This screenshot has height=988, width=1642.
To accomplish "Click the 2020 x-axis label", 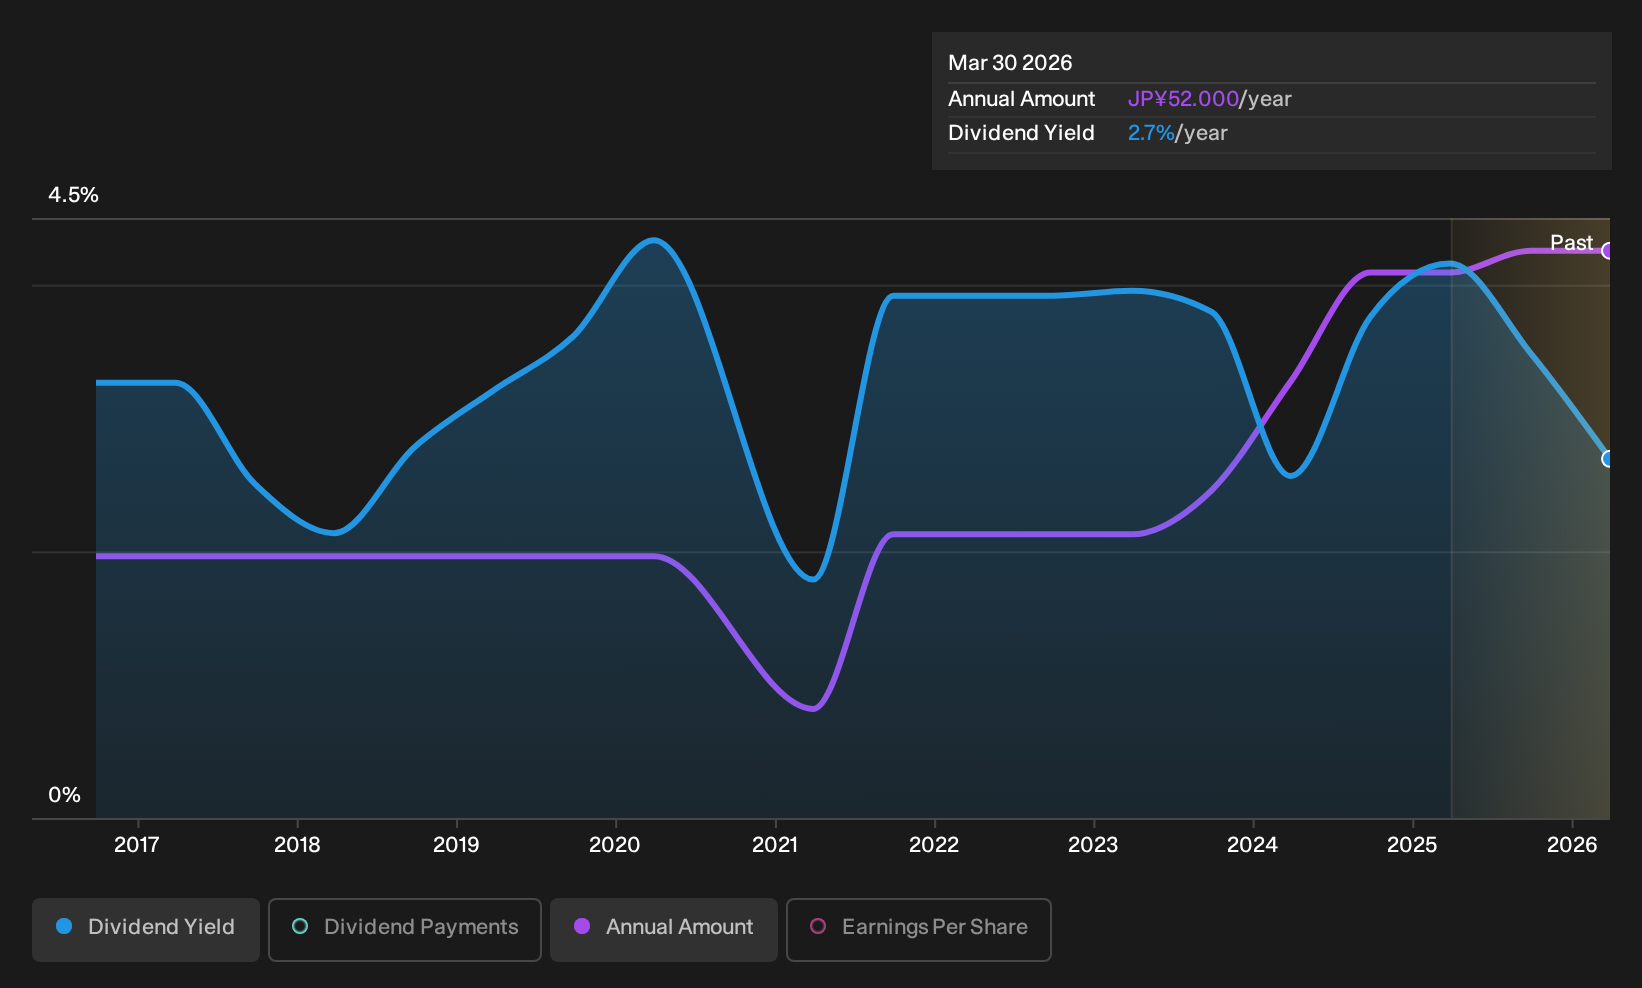I will click(x=615, y=845).
